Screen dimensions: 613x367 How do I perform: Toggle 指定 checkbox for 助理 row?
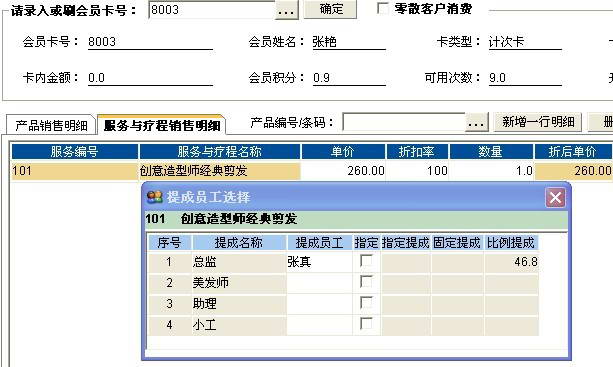pyautogui.click(x=366, y=303)
